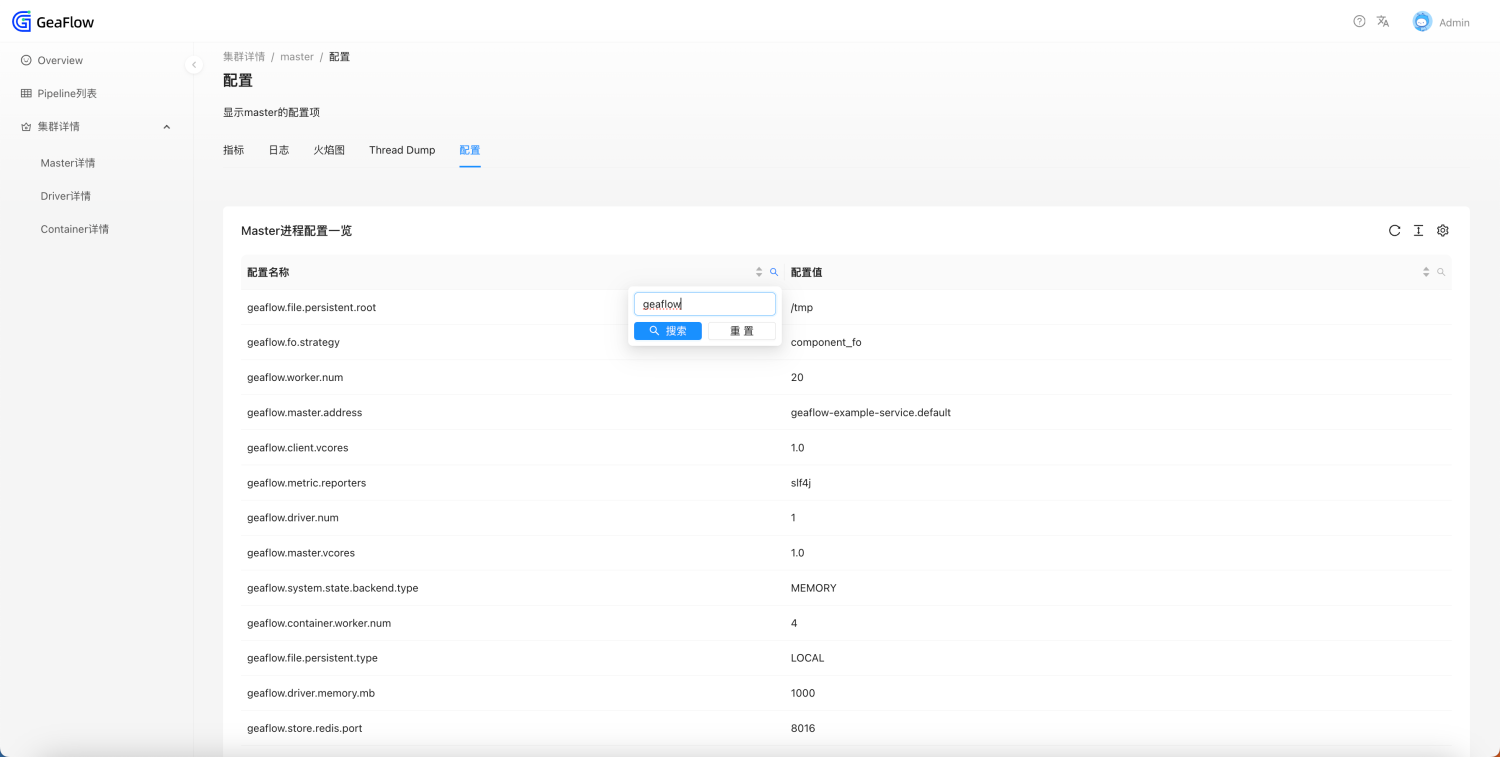Viewport: 1500px width, 757px height.
Task: Click the 重置 button to reset filter
Action: coord(742,330)
